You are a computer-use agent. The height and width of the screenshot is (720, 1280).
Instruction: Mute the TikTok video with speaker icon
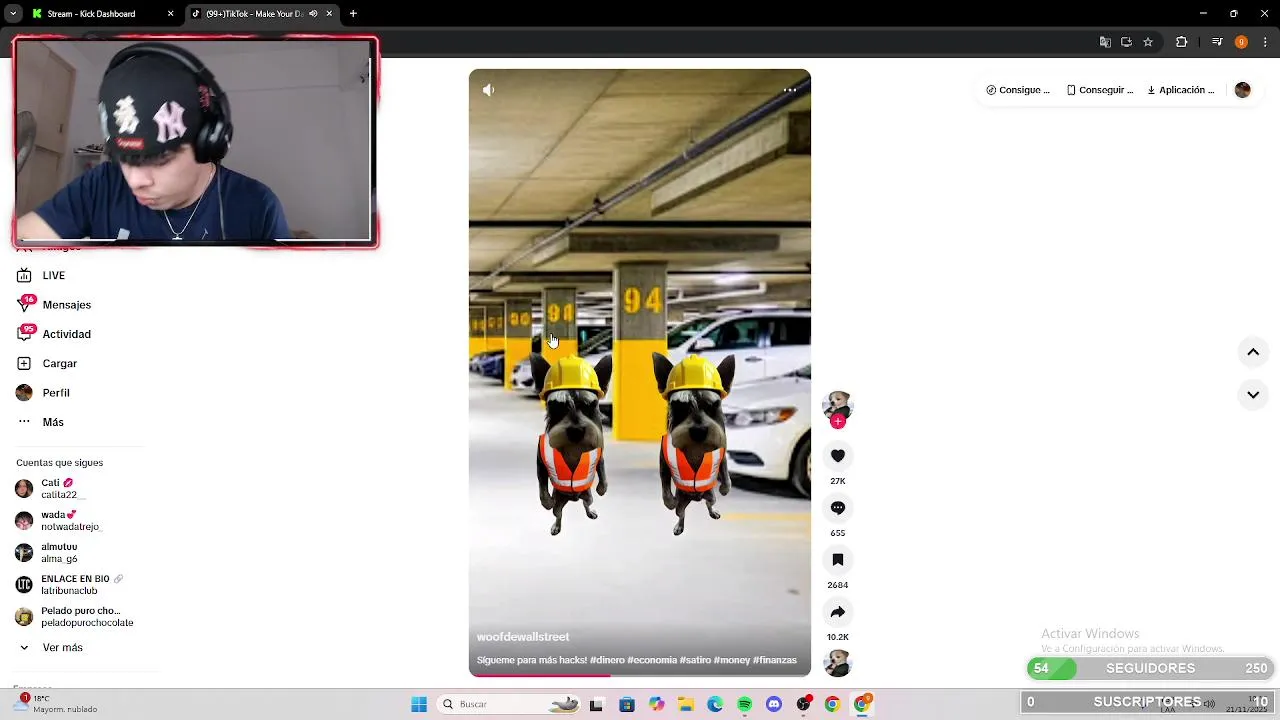[x=488, y=90]
